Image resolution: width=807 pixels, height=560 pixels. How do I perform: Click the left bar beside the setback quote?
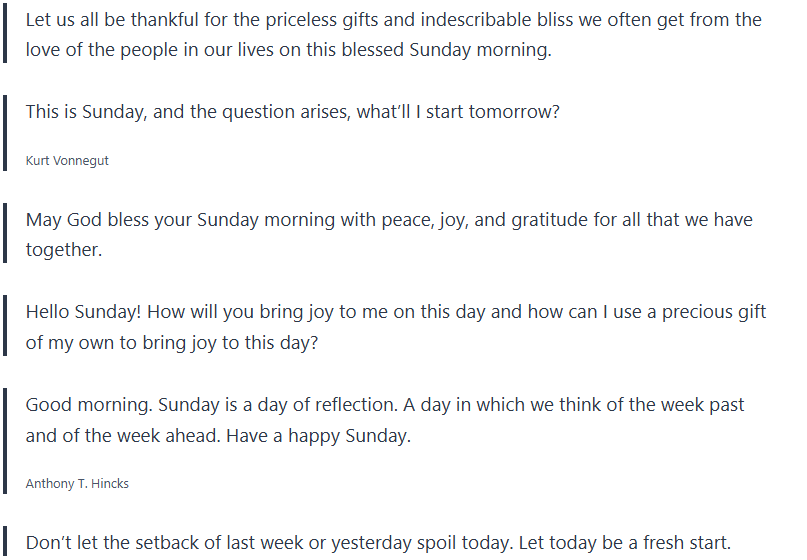tap(5, 543)
